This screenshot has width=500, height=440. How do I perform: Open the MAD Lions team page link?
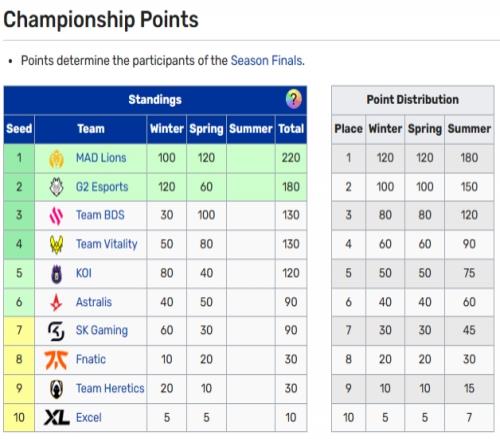pyautogui.click(x=101, y=158)
